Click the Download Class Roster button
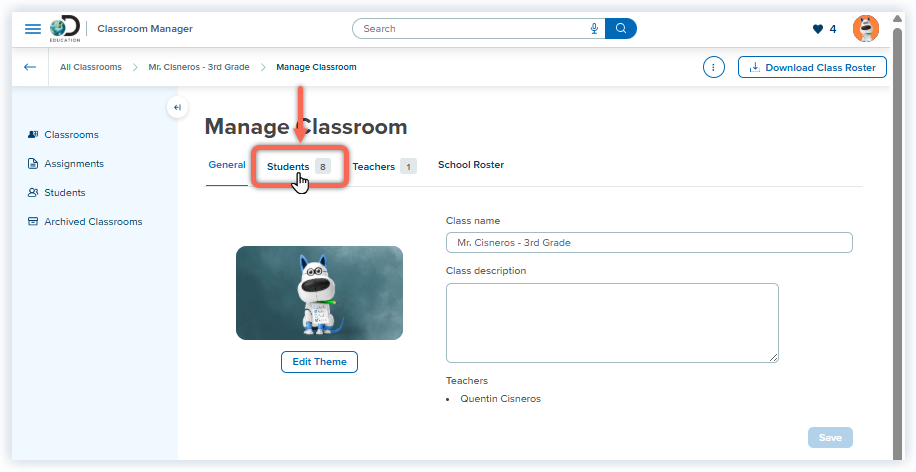Image resolution: width=916 pixels, height=472 pixels. (812, 67)
